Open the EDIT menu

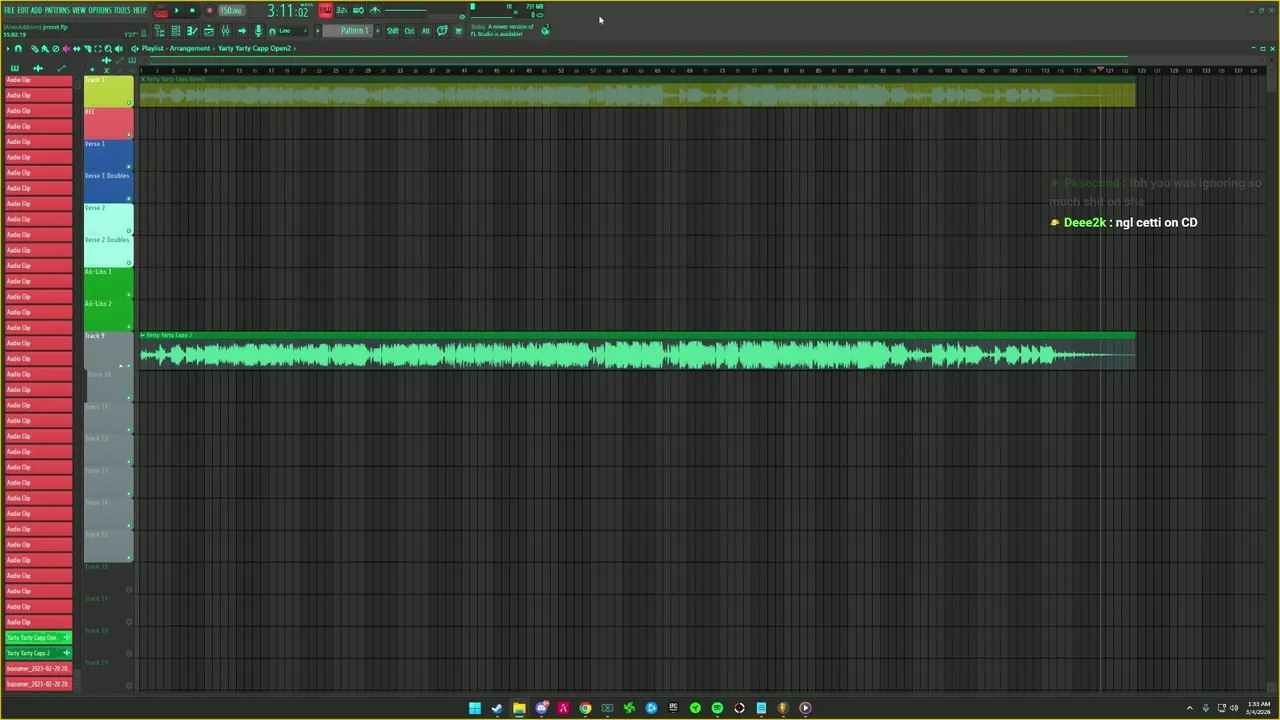[x=23, y=10]
